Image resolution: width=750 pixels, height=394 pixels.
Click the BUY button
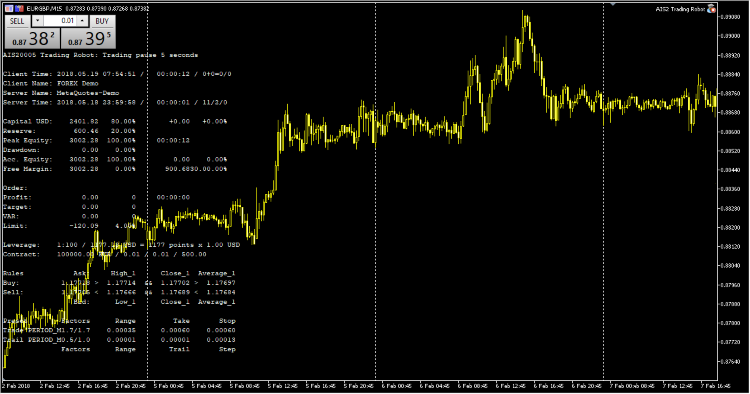coord(102,21)
